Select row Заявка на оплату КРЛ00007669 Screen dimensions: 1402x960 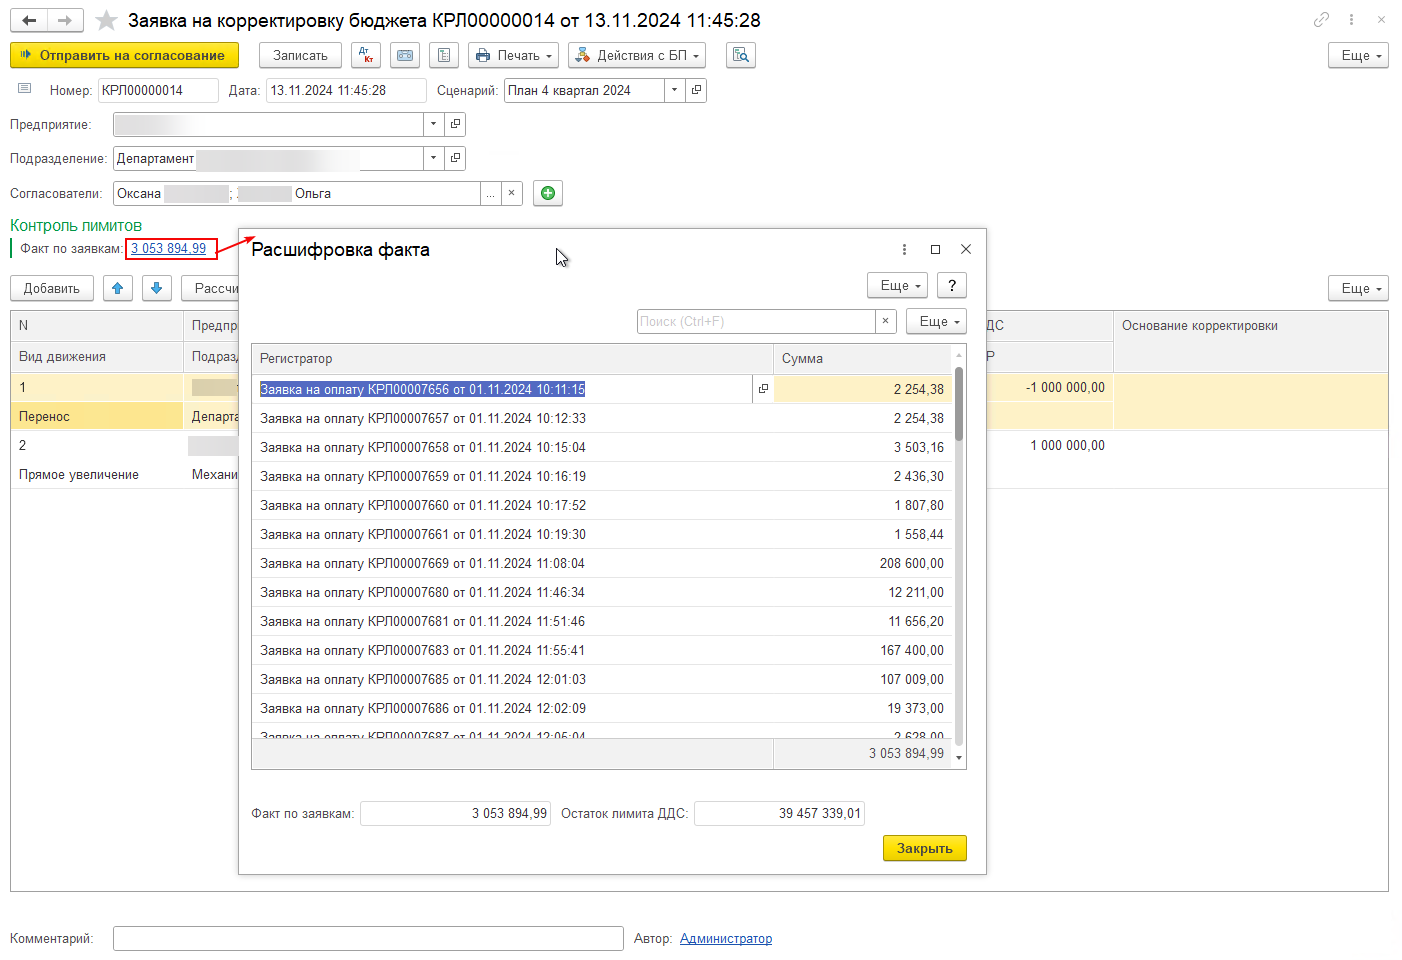click(x=602, y=563)
